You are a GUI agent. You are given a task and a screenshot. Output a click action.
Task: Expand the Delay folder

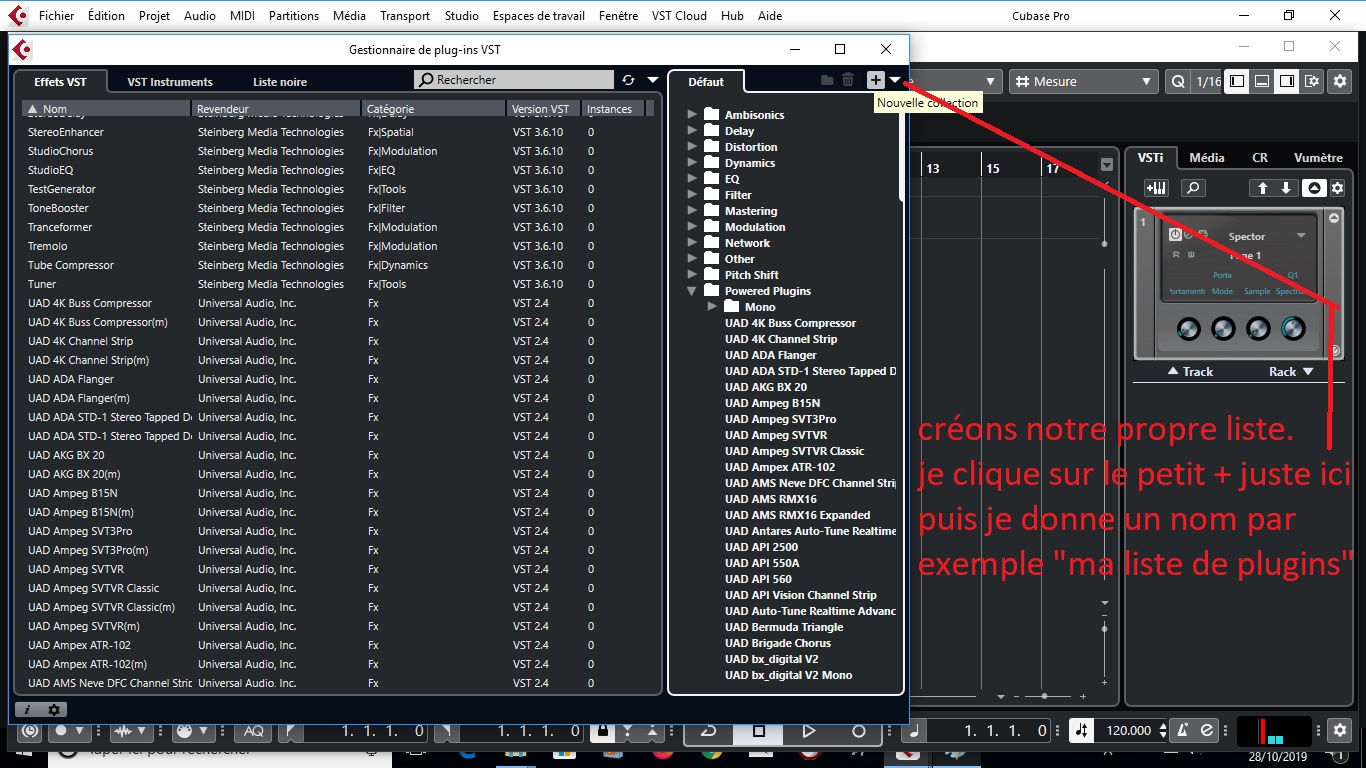(x=692, y=131)
